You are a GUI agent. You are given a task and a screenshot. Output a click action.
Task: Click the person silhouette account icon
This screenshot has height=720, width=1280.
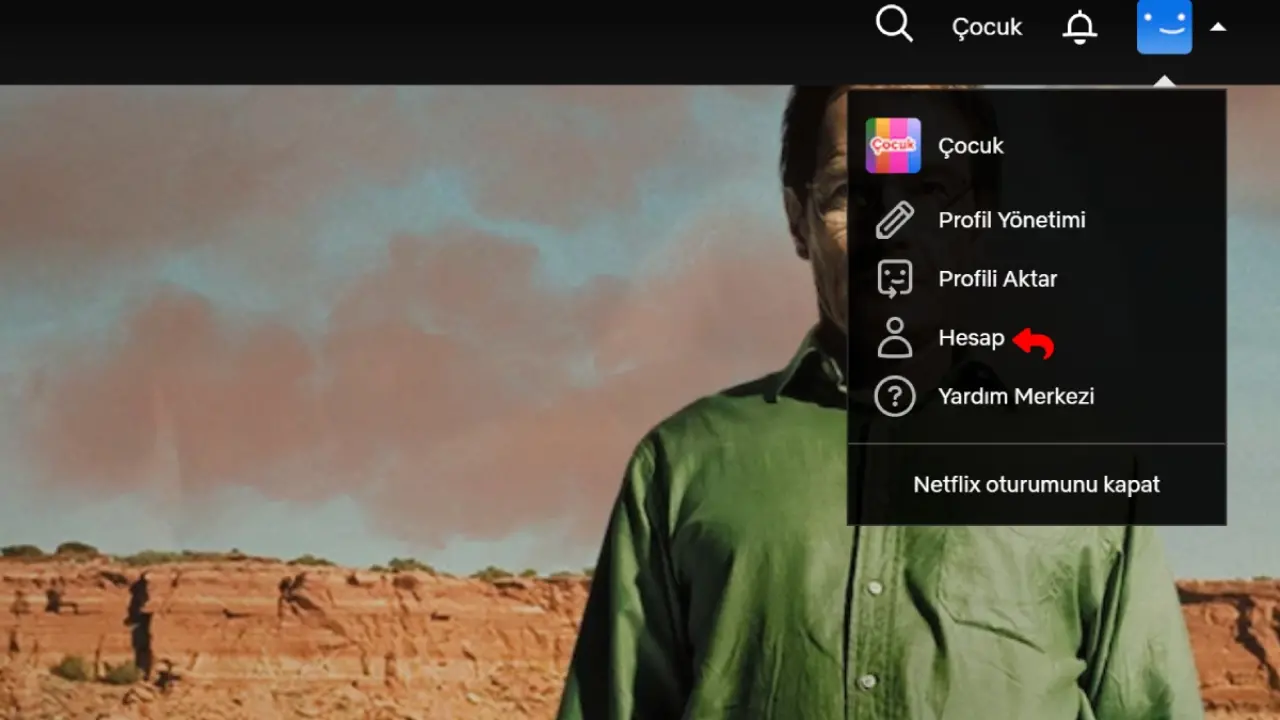point(894,338)
